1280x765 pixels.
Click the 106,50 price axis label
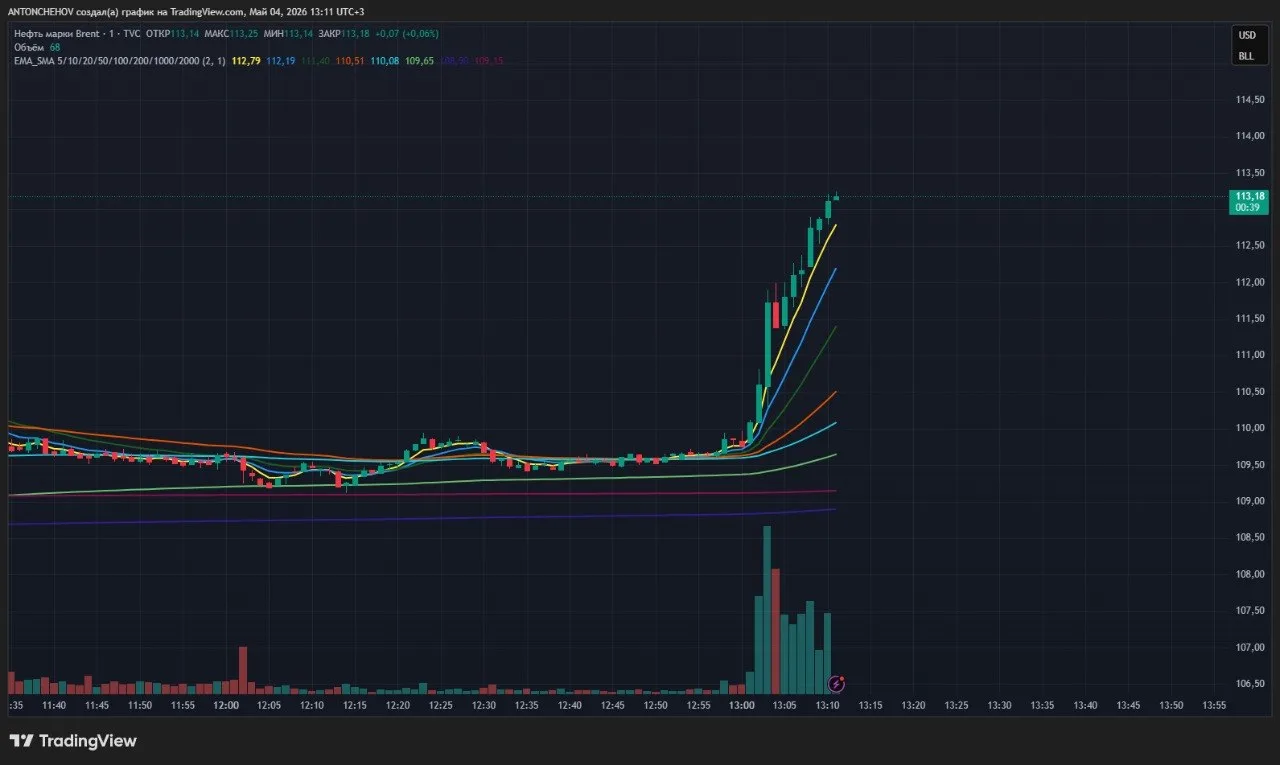pyautogui.click(x=1251, y=684)
